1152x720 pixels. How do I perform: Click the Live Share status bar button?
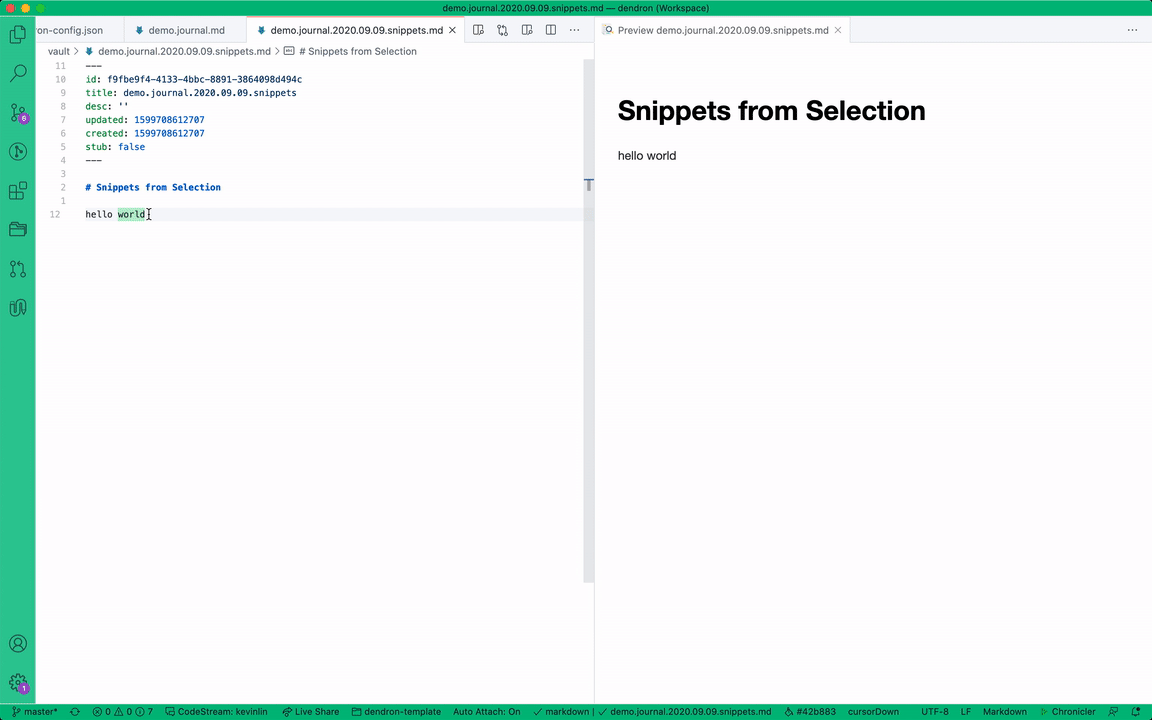point(310,712)
